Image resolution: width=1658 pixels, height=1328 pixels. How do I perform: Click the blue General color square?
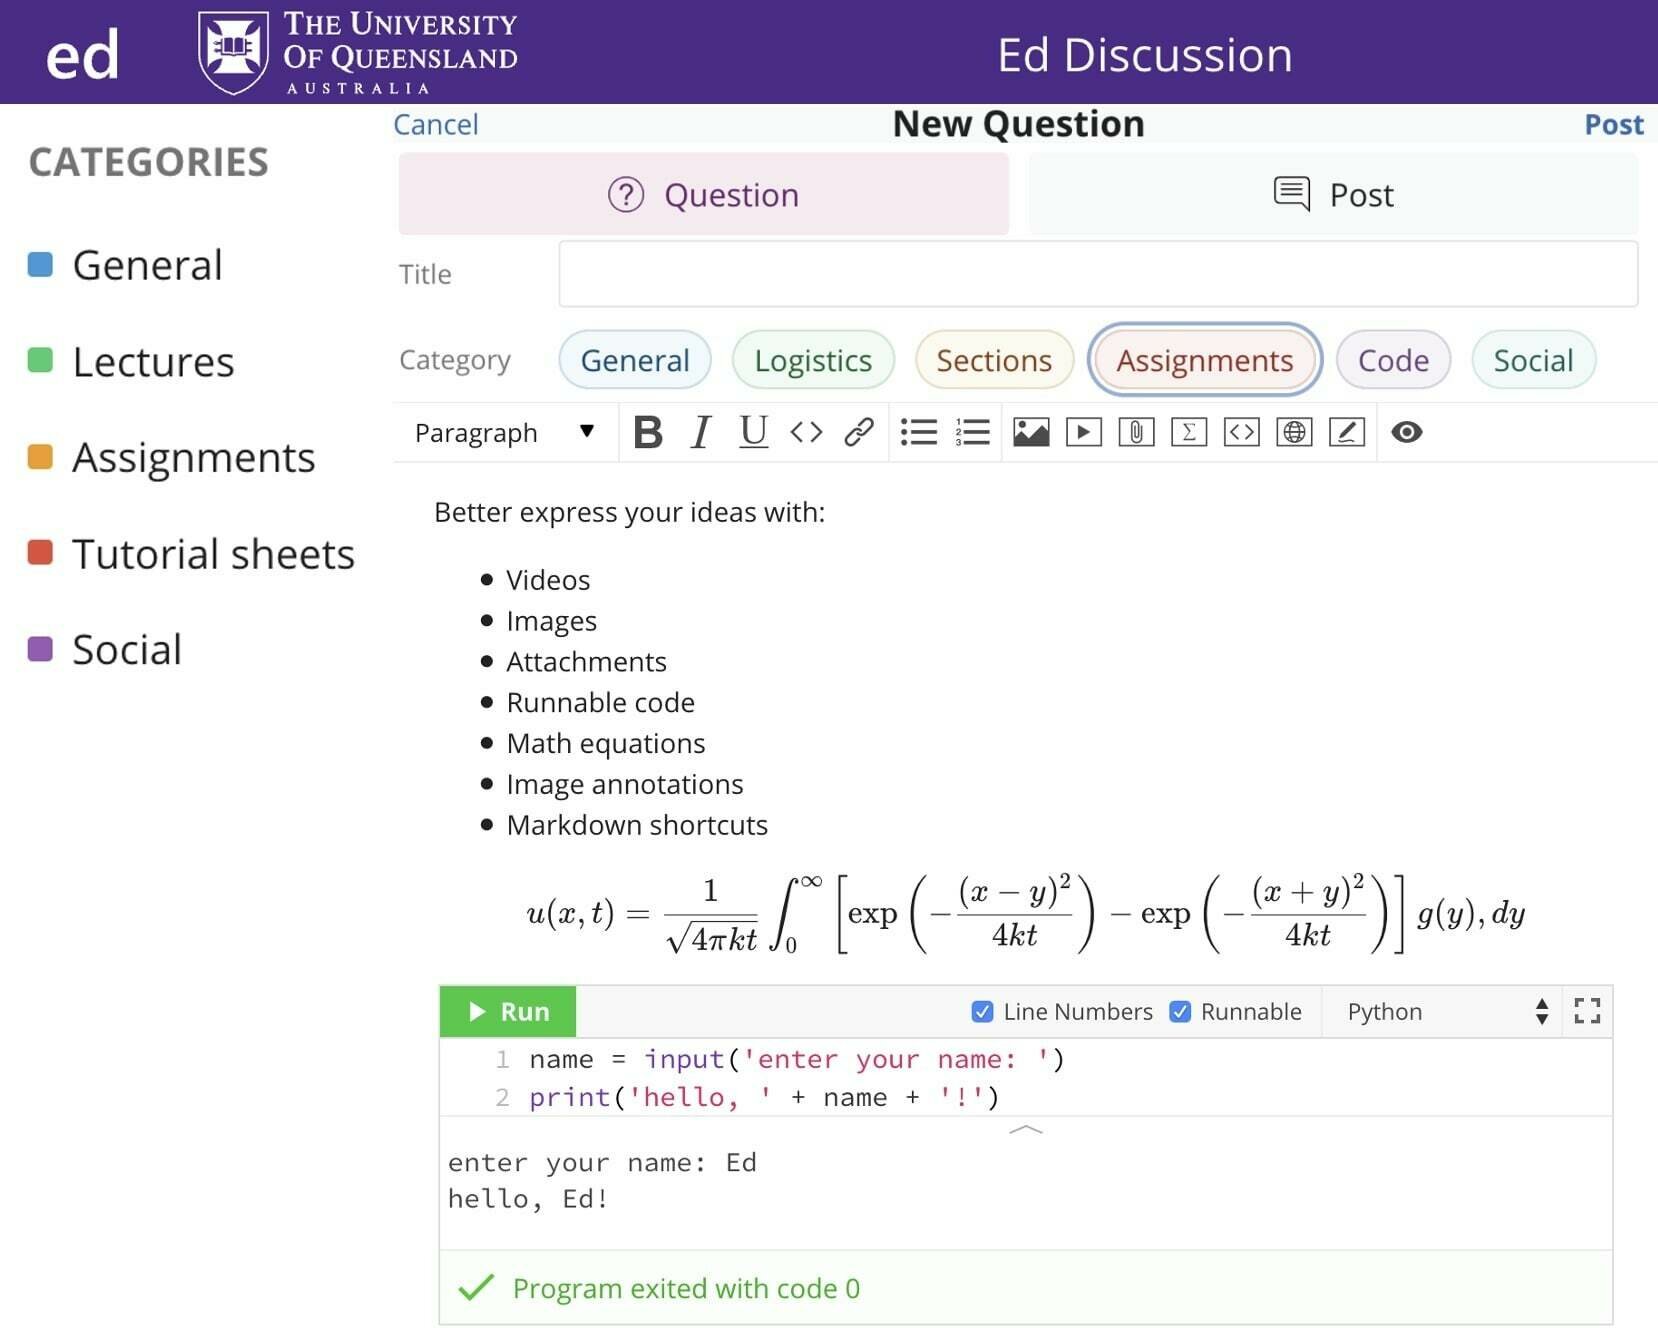pos(40,264)
